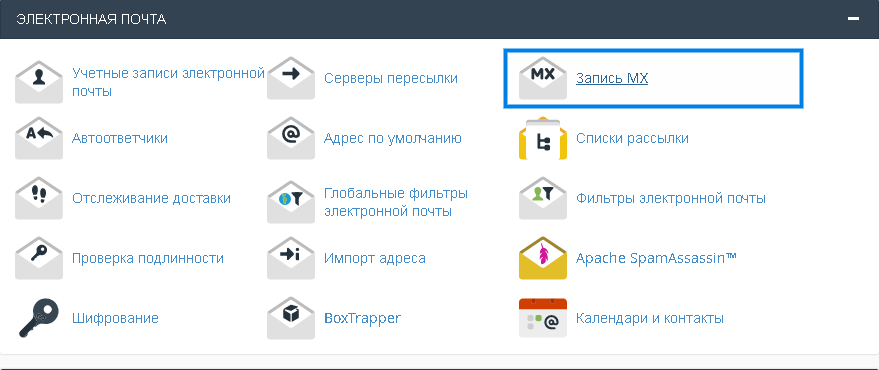Open 'Фильтры электронной почты' link

(670, 198)
